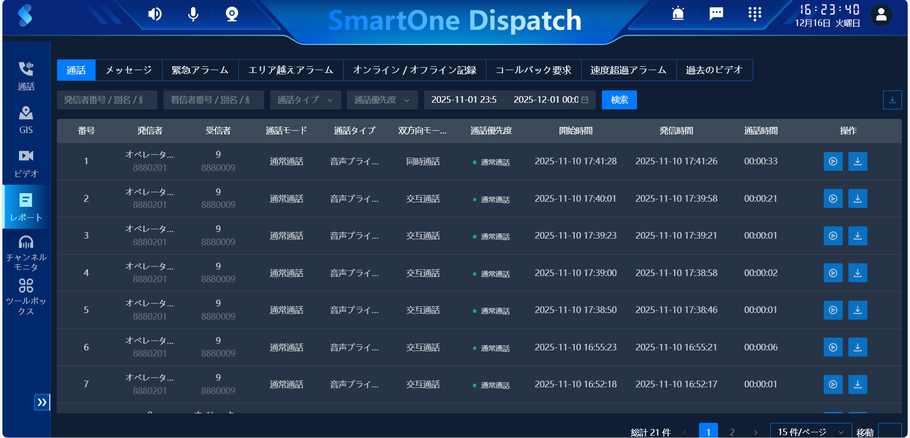The height and width of the screenshot is (438, 910).
Task: Expand the 通話タイプ dropdown filter
Action: click(306, 100)
